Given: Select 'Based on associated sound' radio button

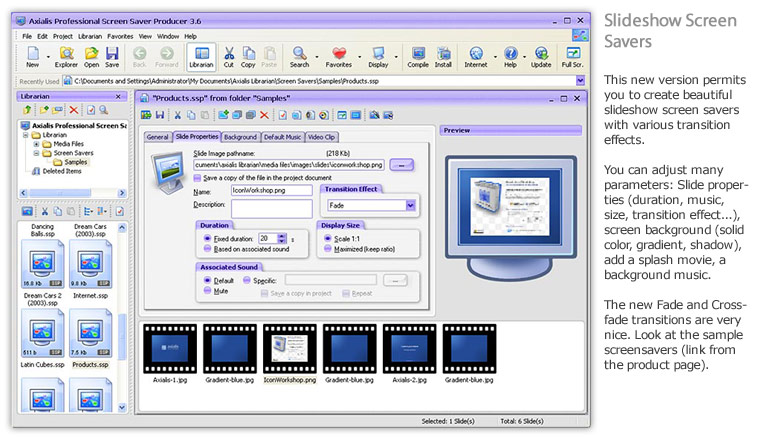Looking at the screenshot, I should tap(207, 249).
